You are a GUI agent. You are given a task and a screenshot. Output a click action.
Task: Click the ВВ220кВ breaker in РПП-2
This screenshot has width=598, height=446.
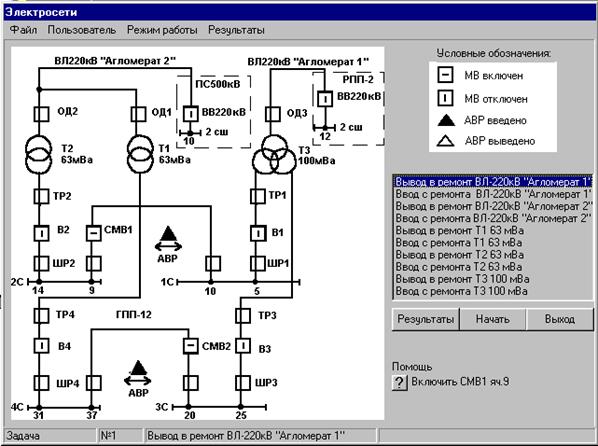pyautogui.click(x=325, y=99)
